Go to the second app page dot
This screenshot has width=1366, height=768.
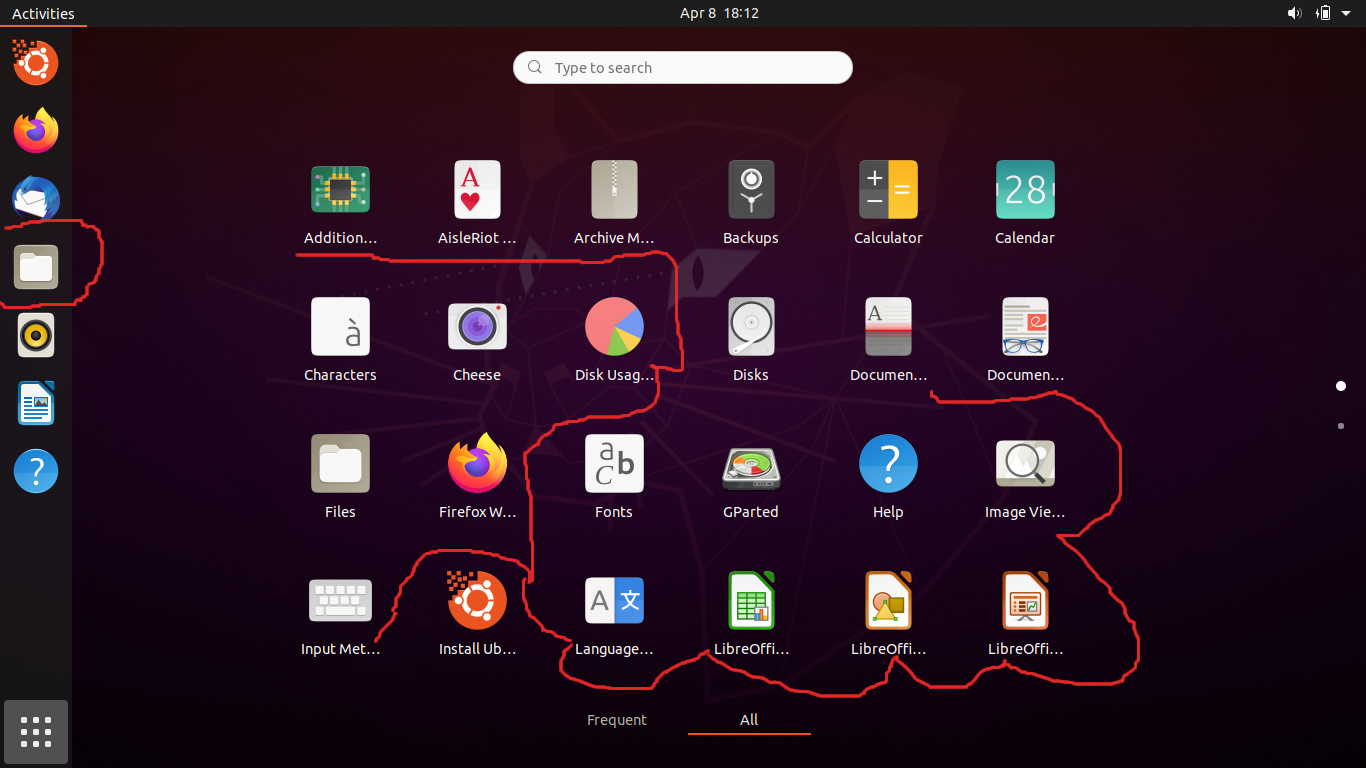1341,426
